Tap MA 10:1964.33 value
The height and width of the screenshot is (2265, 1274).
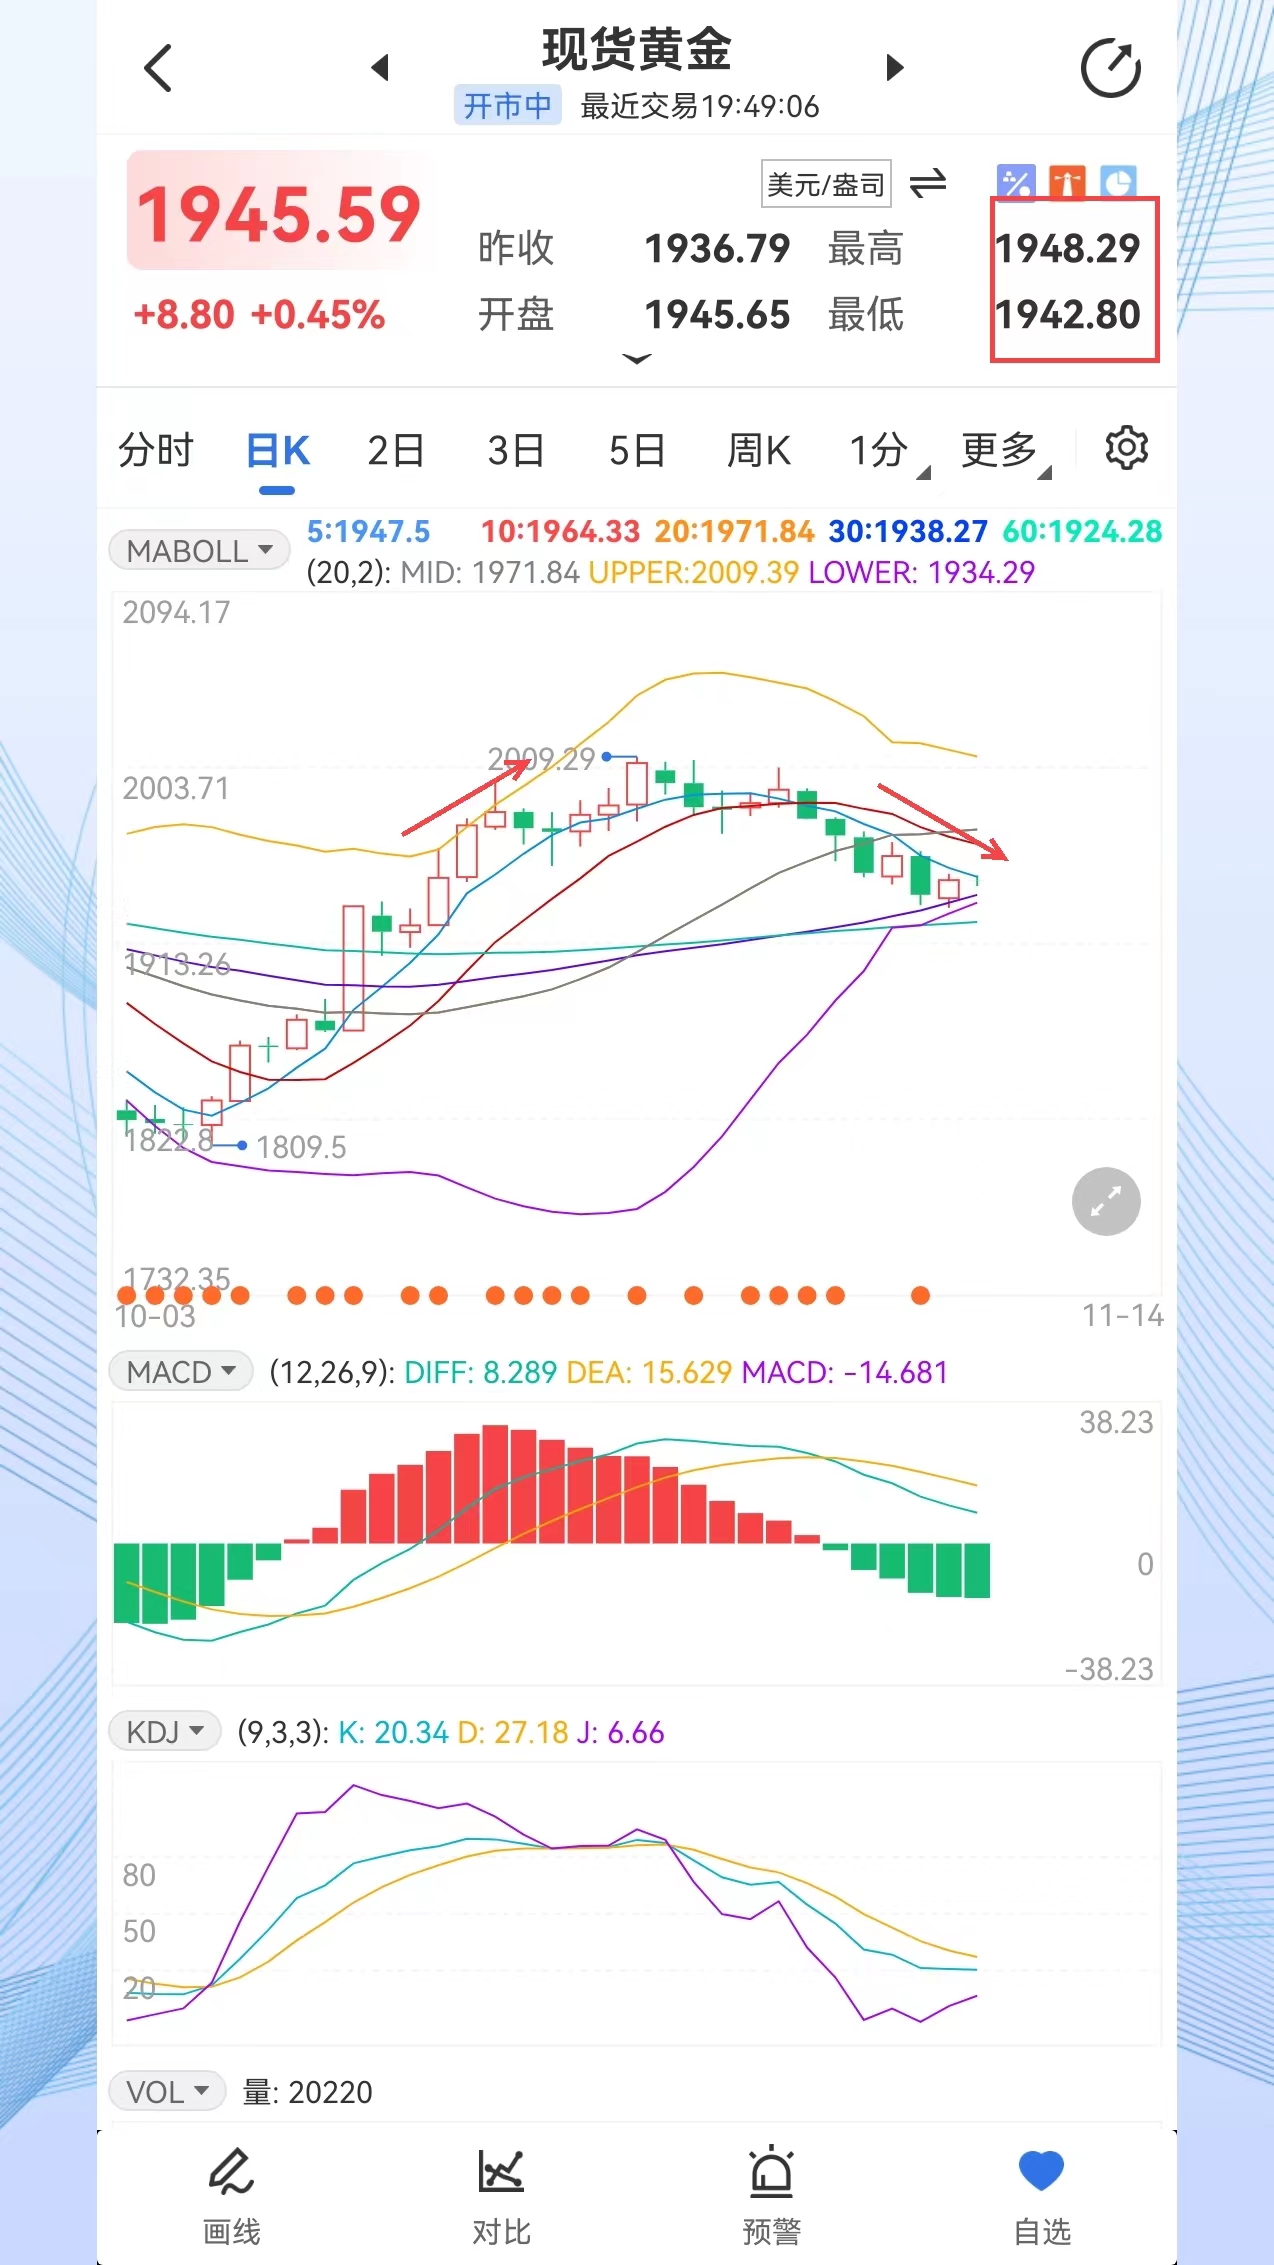click(560, 531)
